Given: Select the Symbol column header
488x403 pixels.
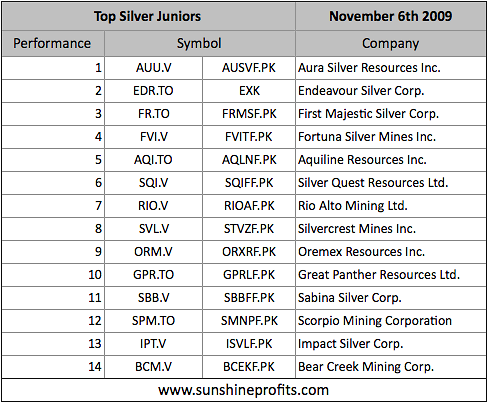Looking at the screenshot, I should 200,43.
